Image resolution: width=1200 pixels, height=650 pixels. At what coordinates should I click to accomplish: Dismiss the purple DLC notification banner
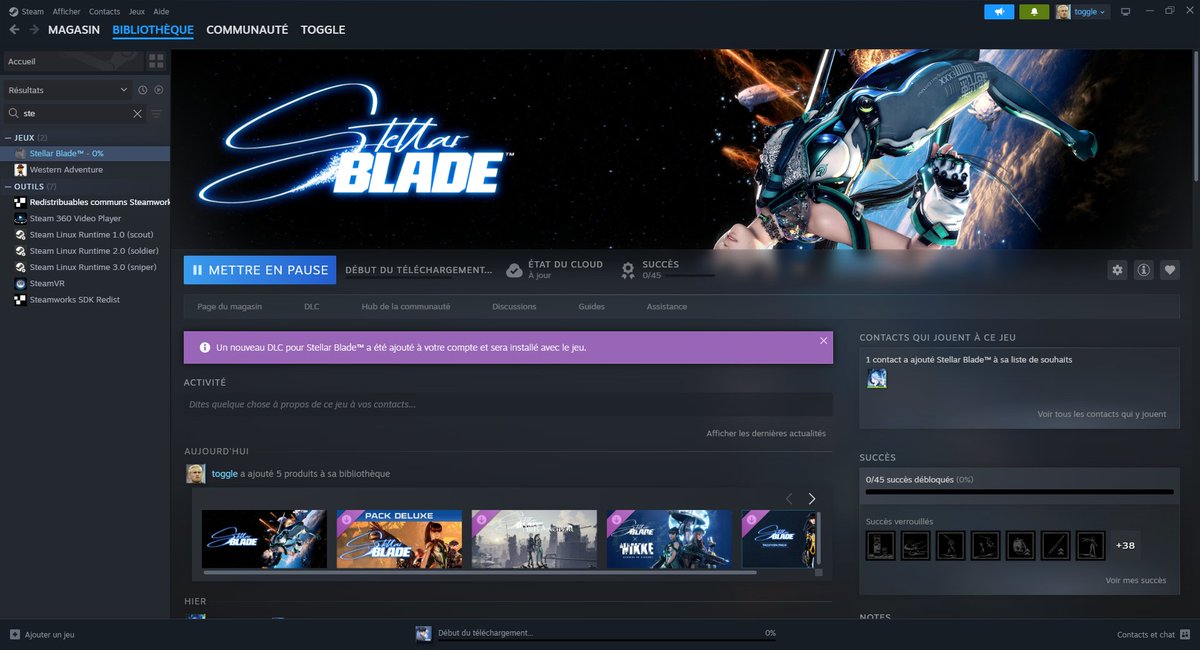824,341
